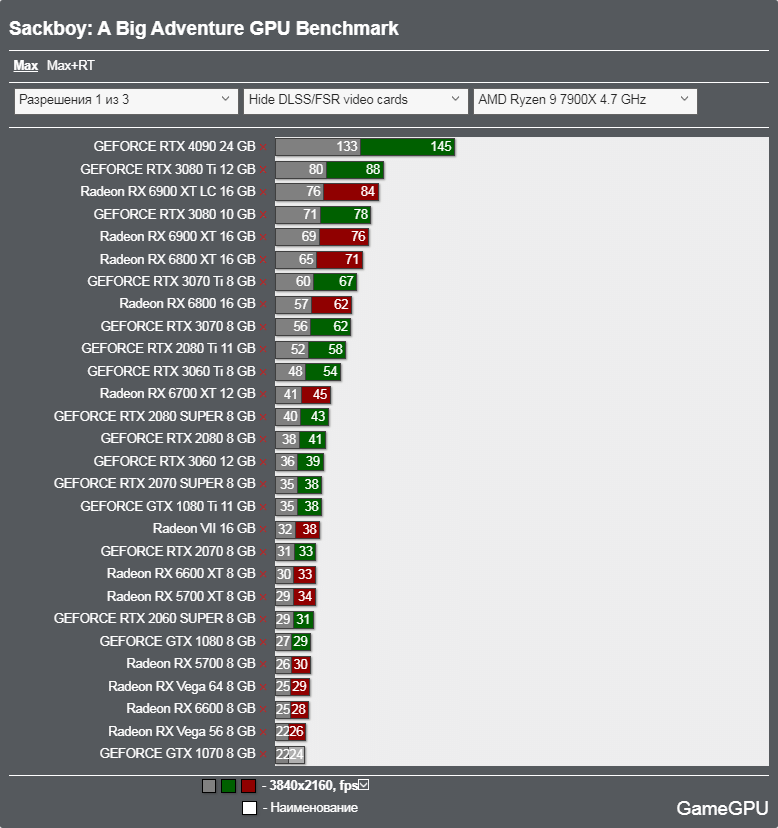The height and width of the screenshot is (828, 778).
Task: Remove GEFORCE RTX 2080 SUPER 8 GB with red x
Action: pyautogui.click(x=263, y=417)
